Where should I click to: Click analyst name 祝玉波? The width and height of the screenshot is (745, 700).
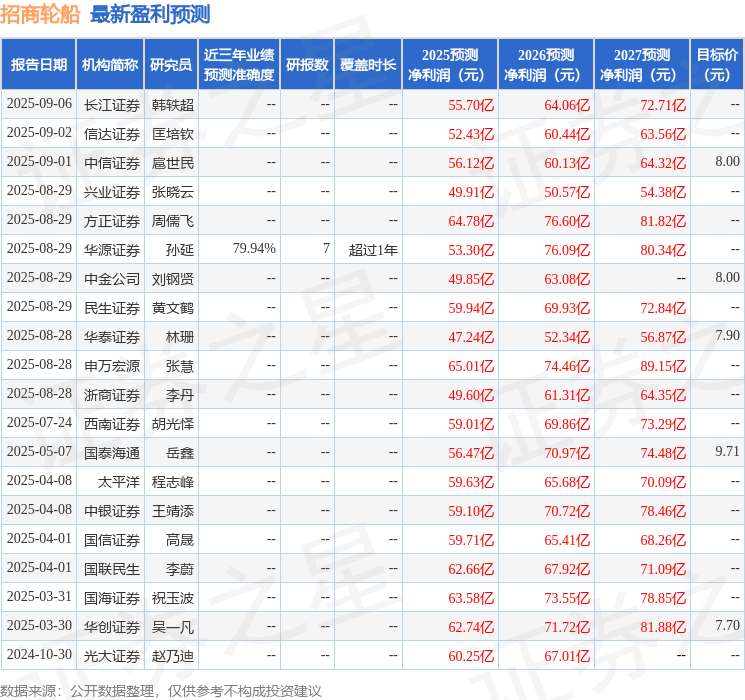172,598
